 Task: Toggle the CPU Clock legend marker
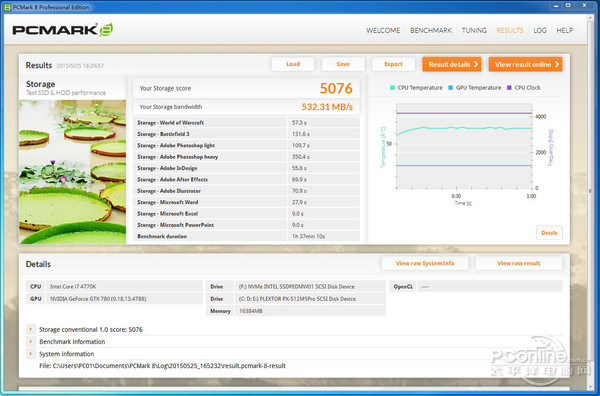[509, 88]
